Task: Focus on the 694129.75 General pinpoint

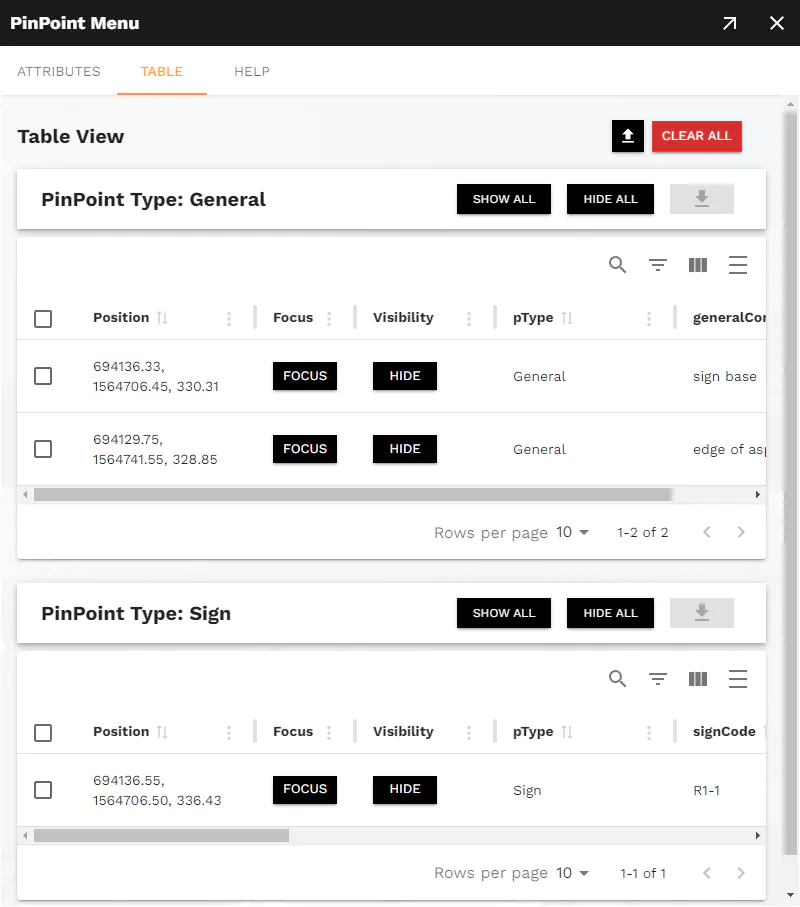Action: (305, 449)
